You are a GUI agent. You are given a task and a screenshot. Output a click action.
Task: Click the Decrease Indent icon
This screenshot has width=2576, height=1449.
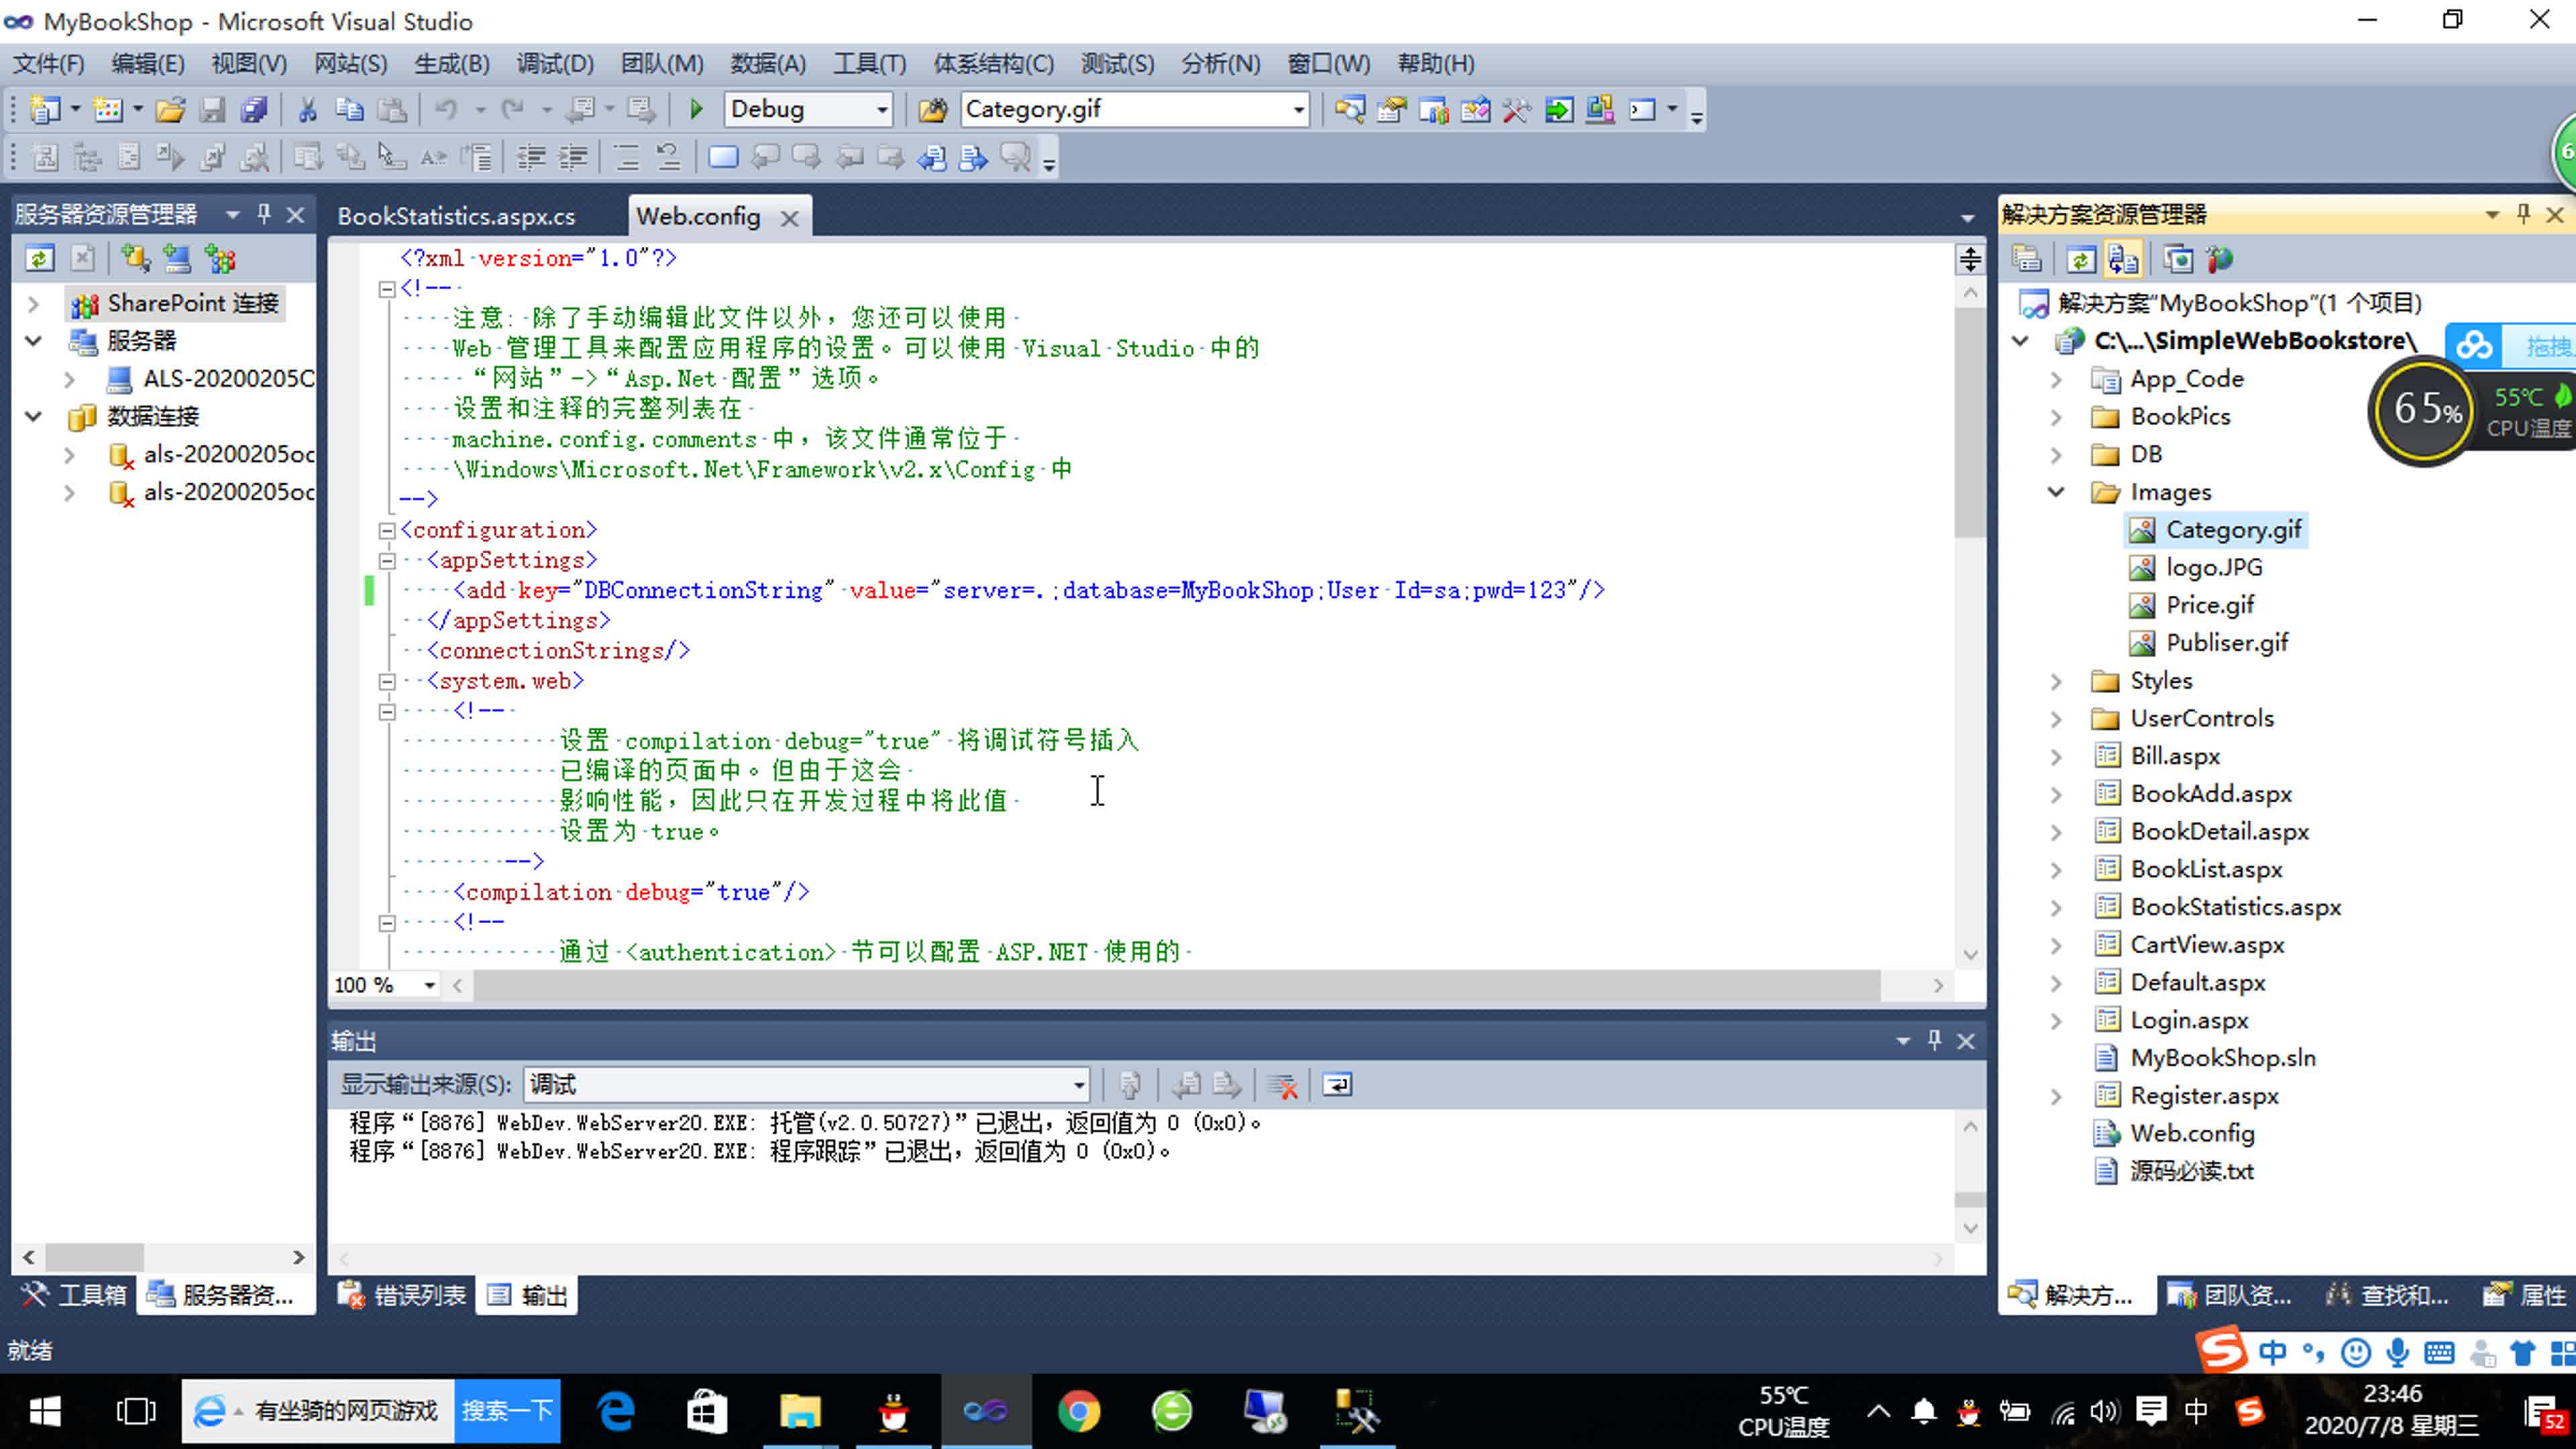point(531,157)
